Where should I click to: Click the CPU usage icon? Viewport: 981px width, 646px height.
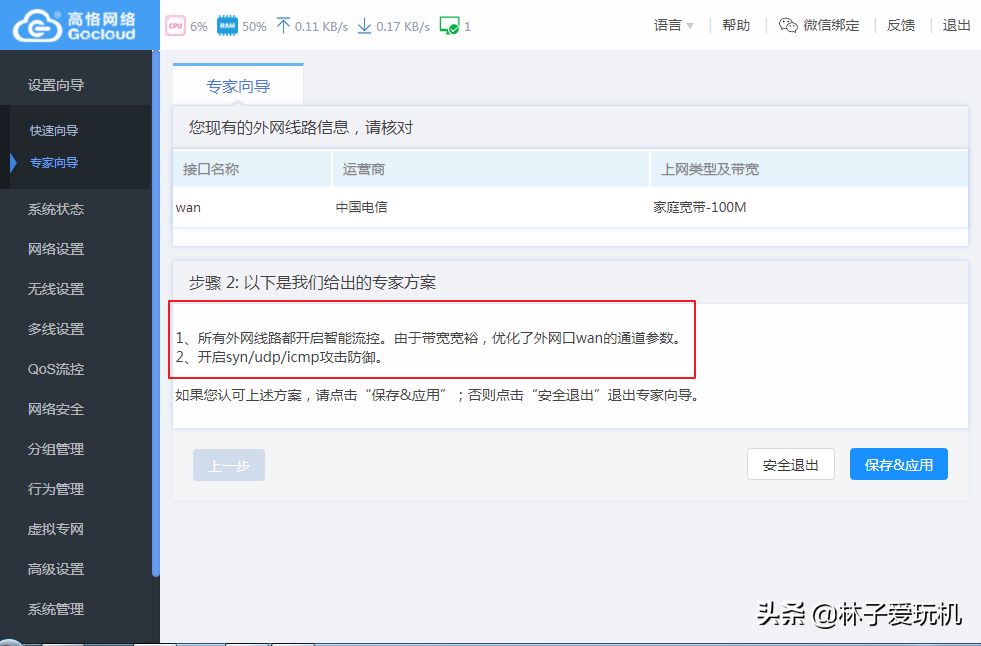pyautogui.click(x=175, y=26)
